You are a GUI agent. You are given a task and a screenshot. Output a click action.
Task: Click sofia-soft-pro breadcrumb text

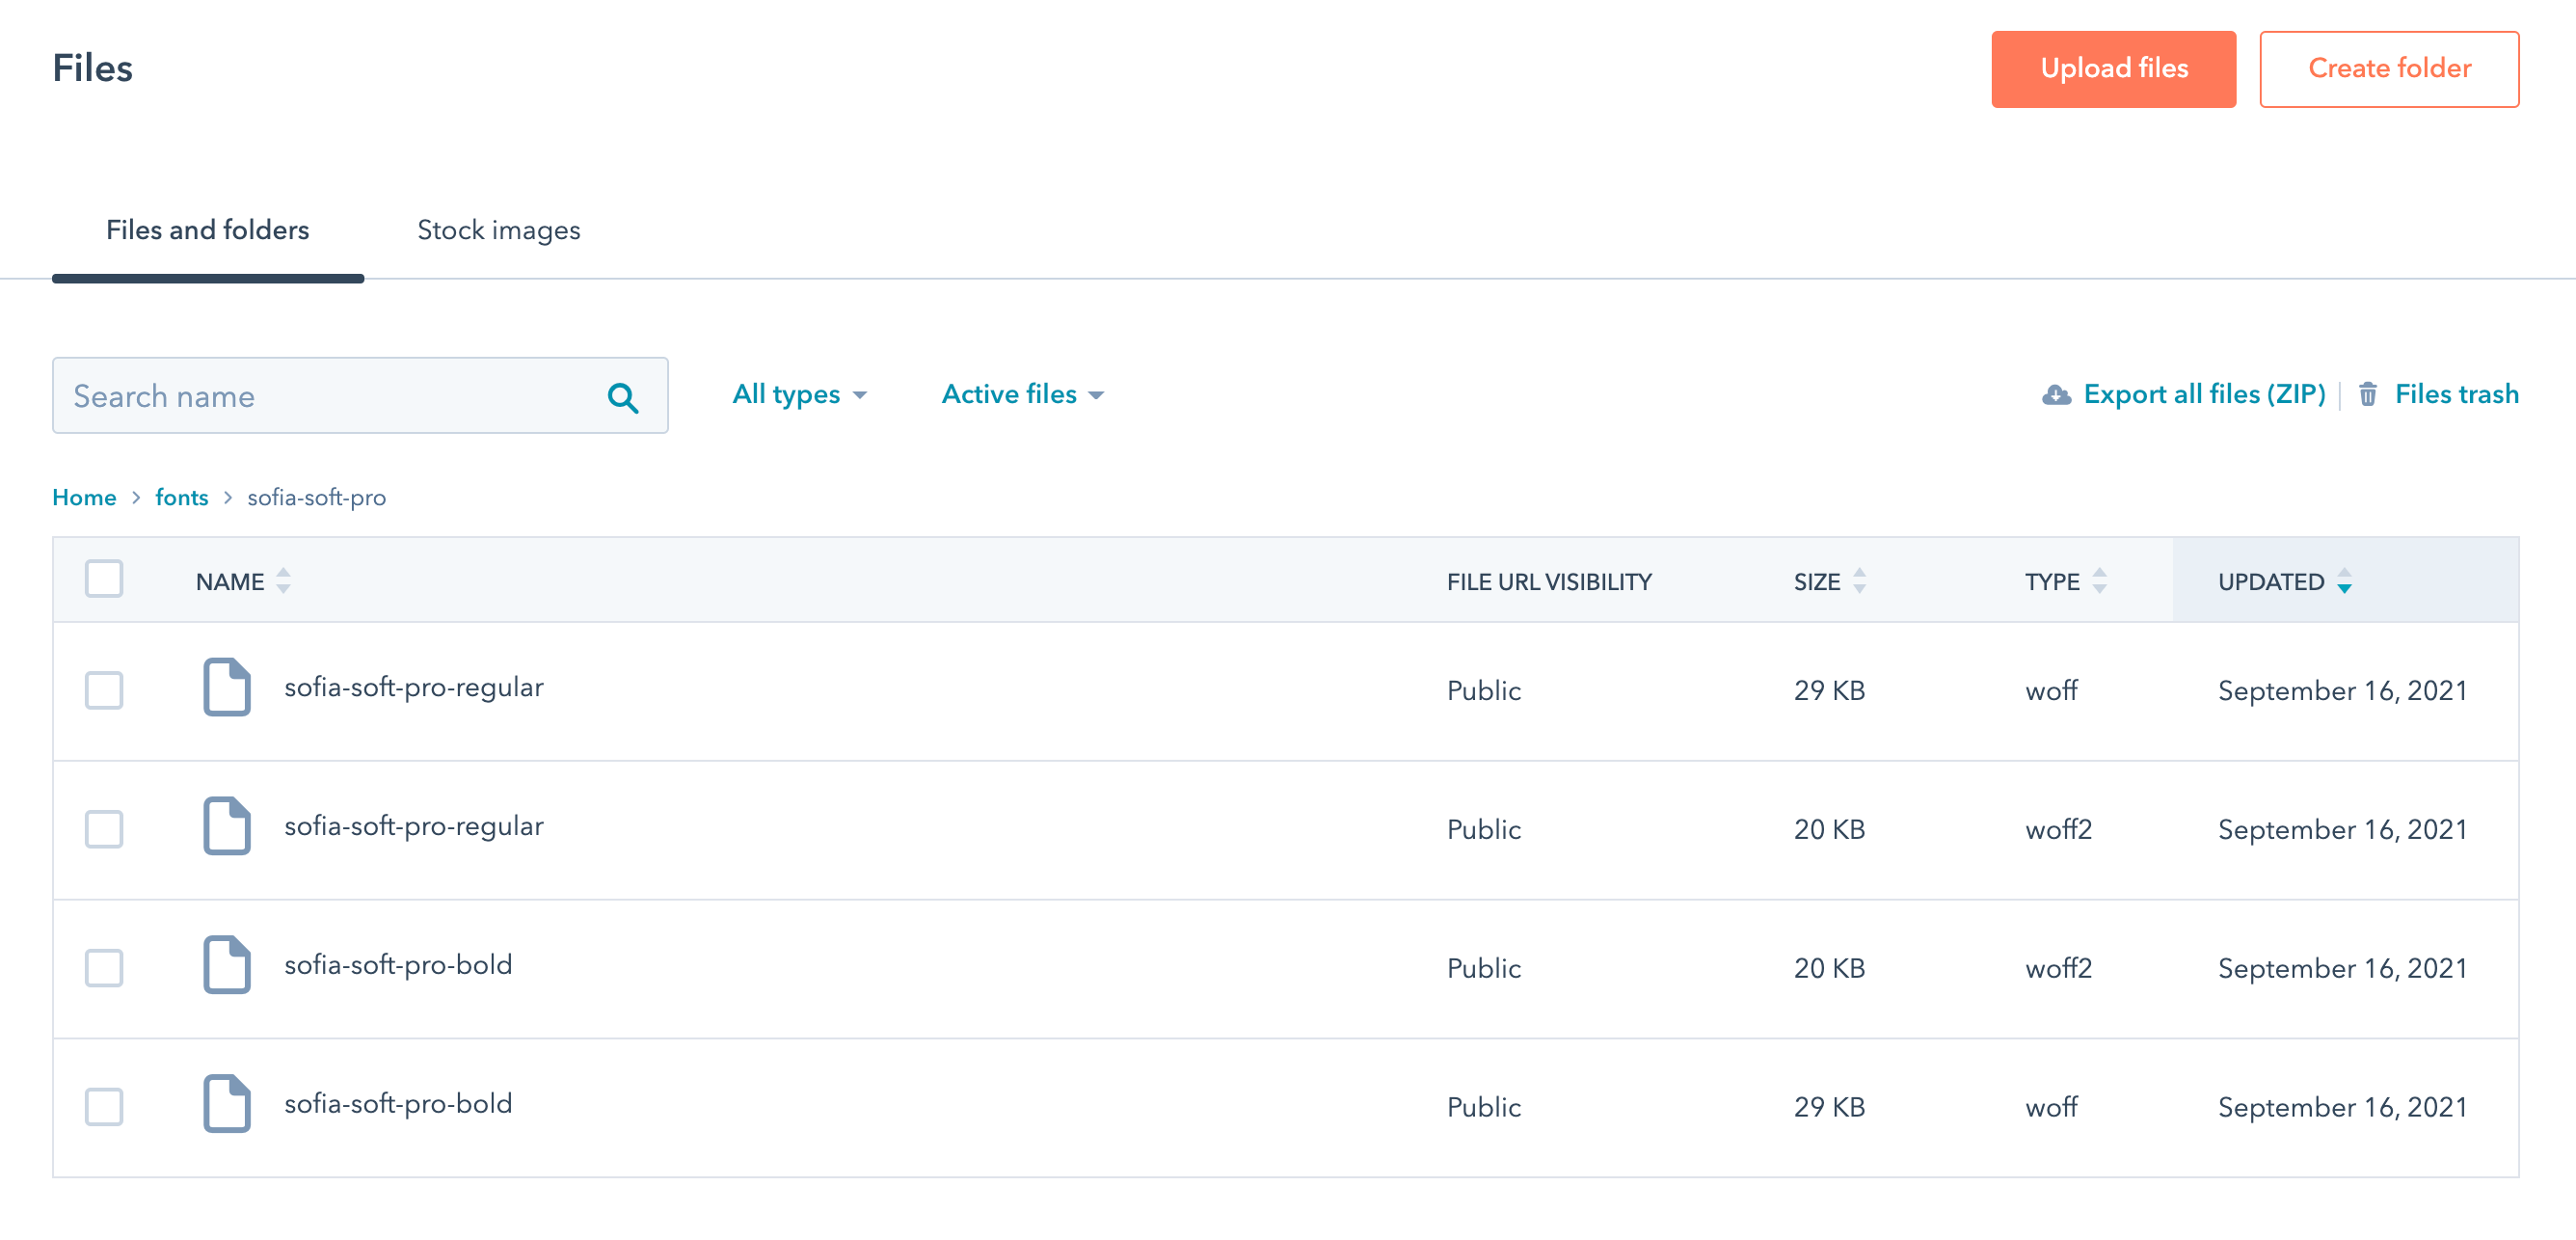tap(316, 498)
